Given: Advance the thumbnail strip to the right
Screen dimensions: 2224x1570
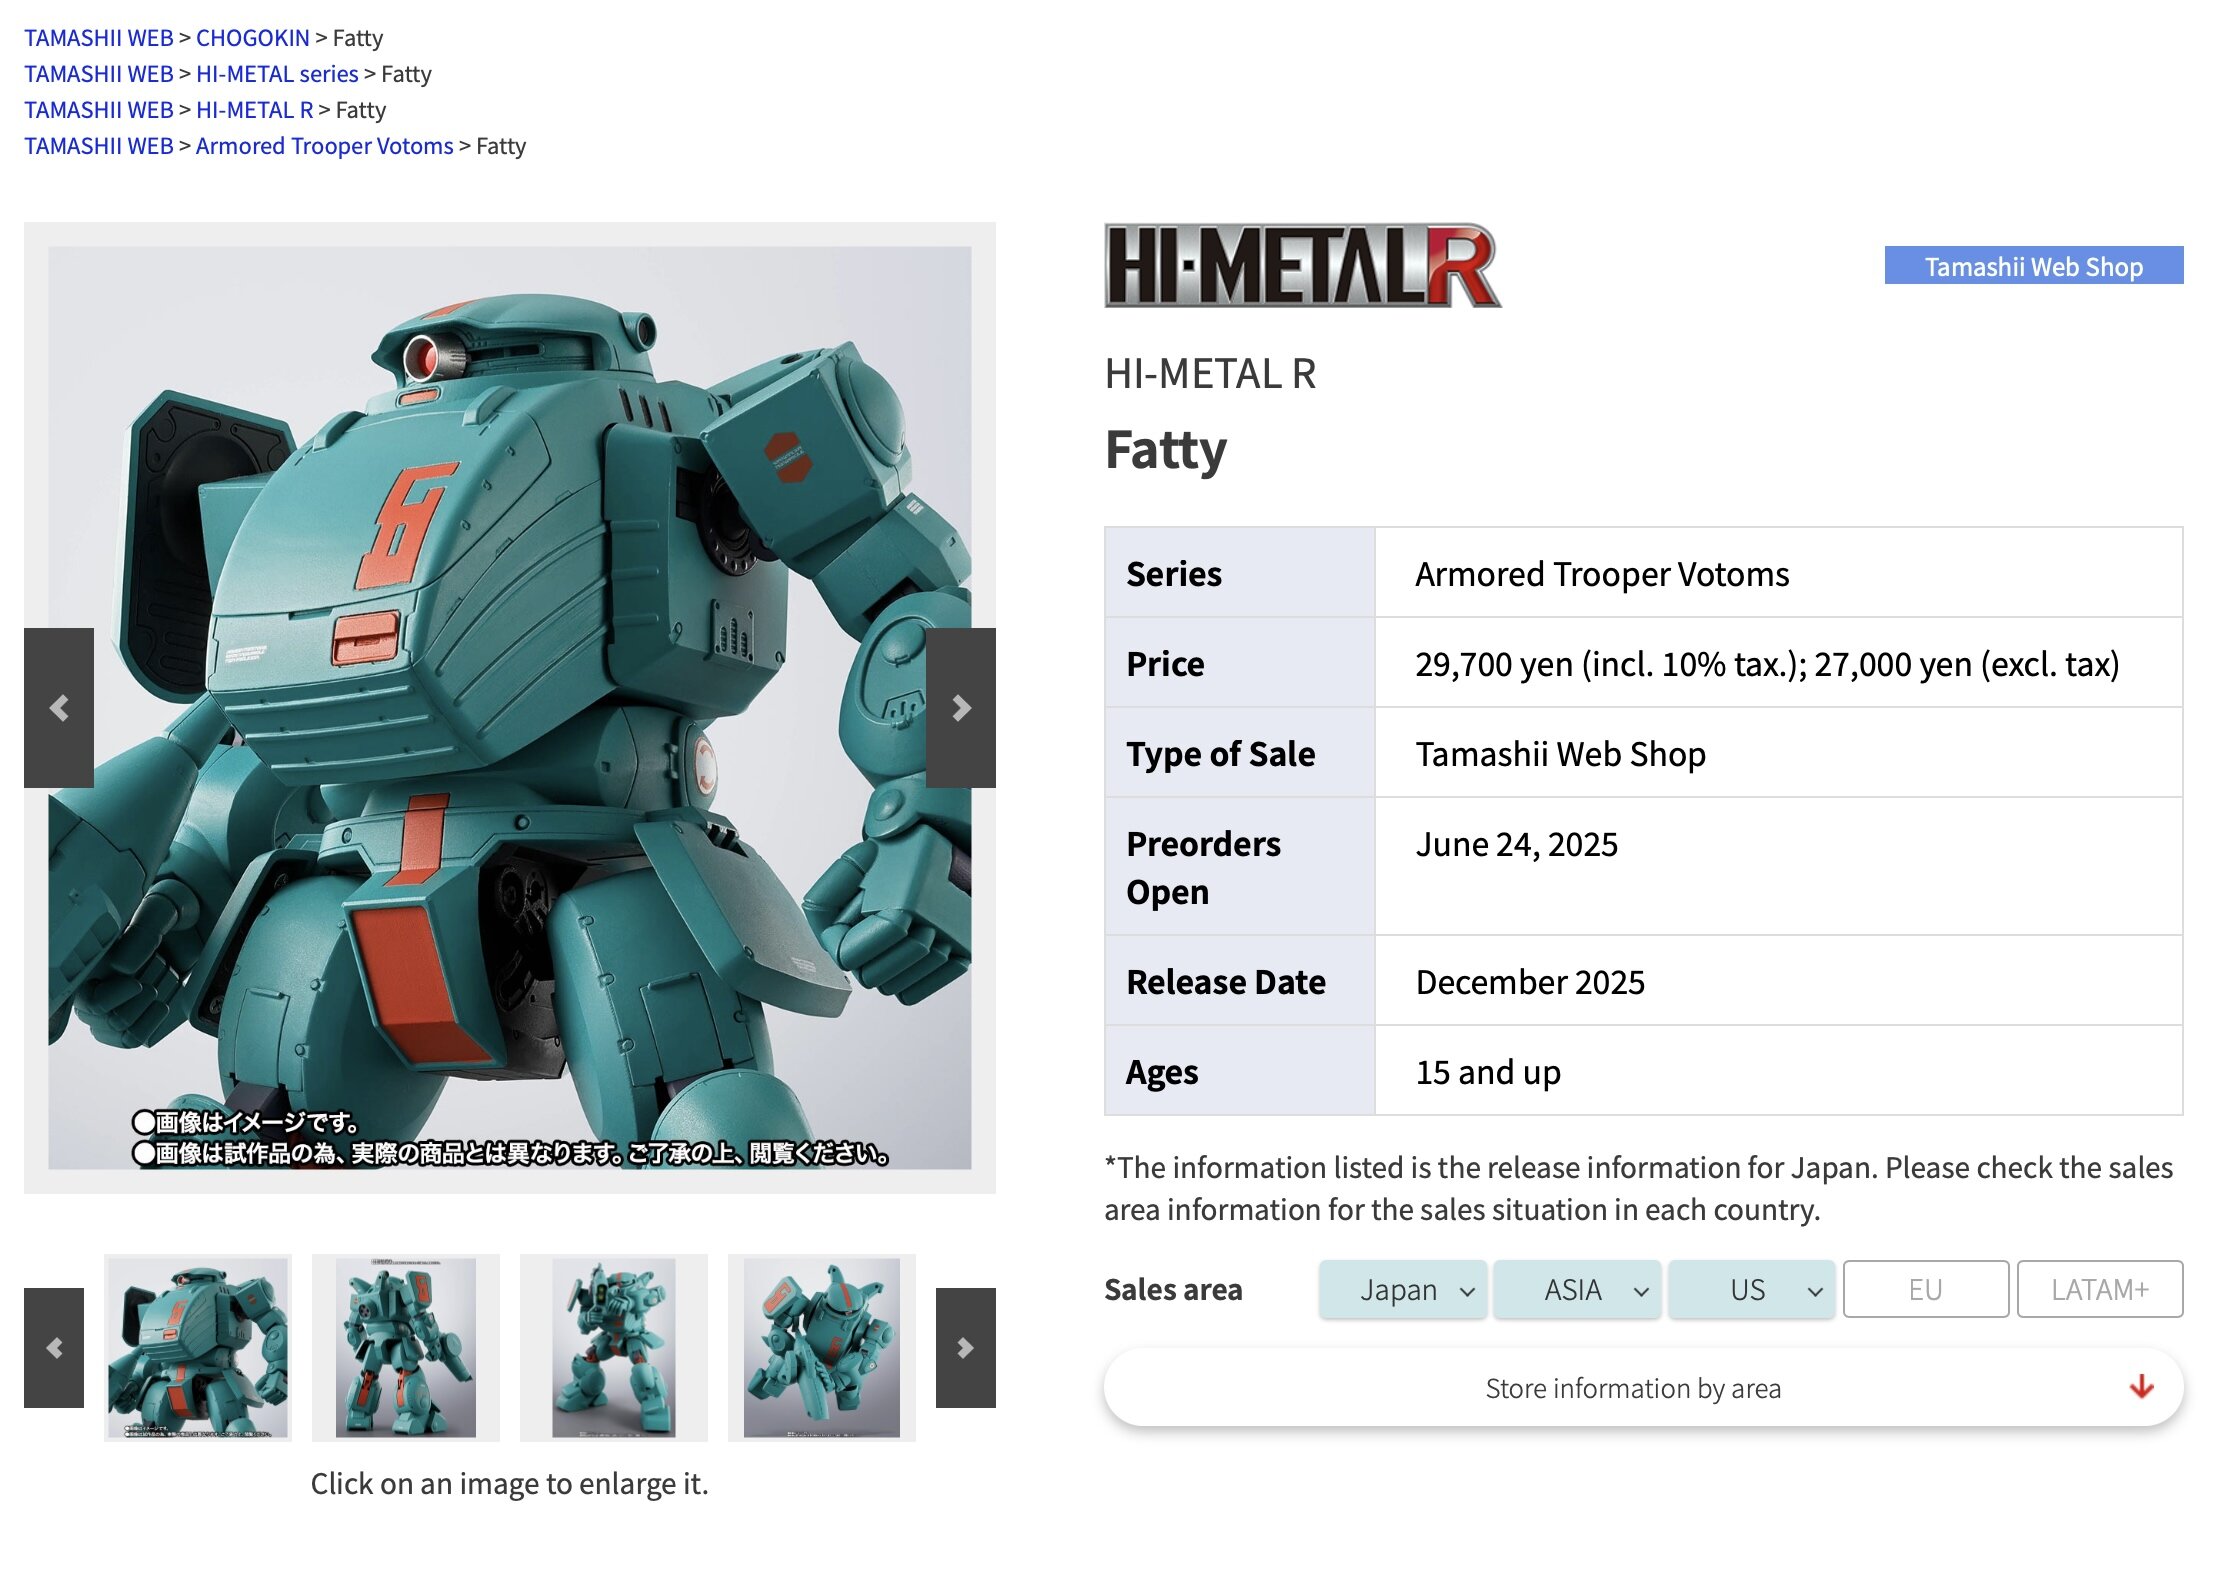Looking at the screenshot, I should click(x=966, y=1347).
